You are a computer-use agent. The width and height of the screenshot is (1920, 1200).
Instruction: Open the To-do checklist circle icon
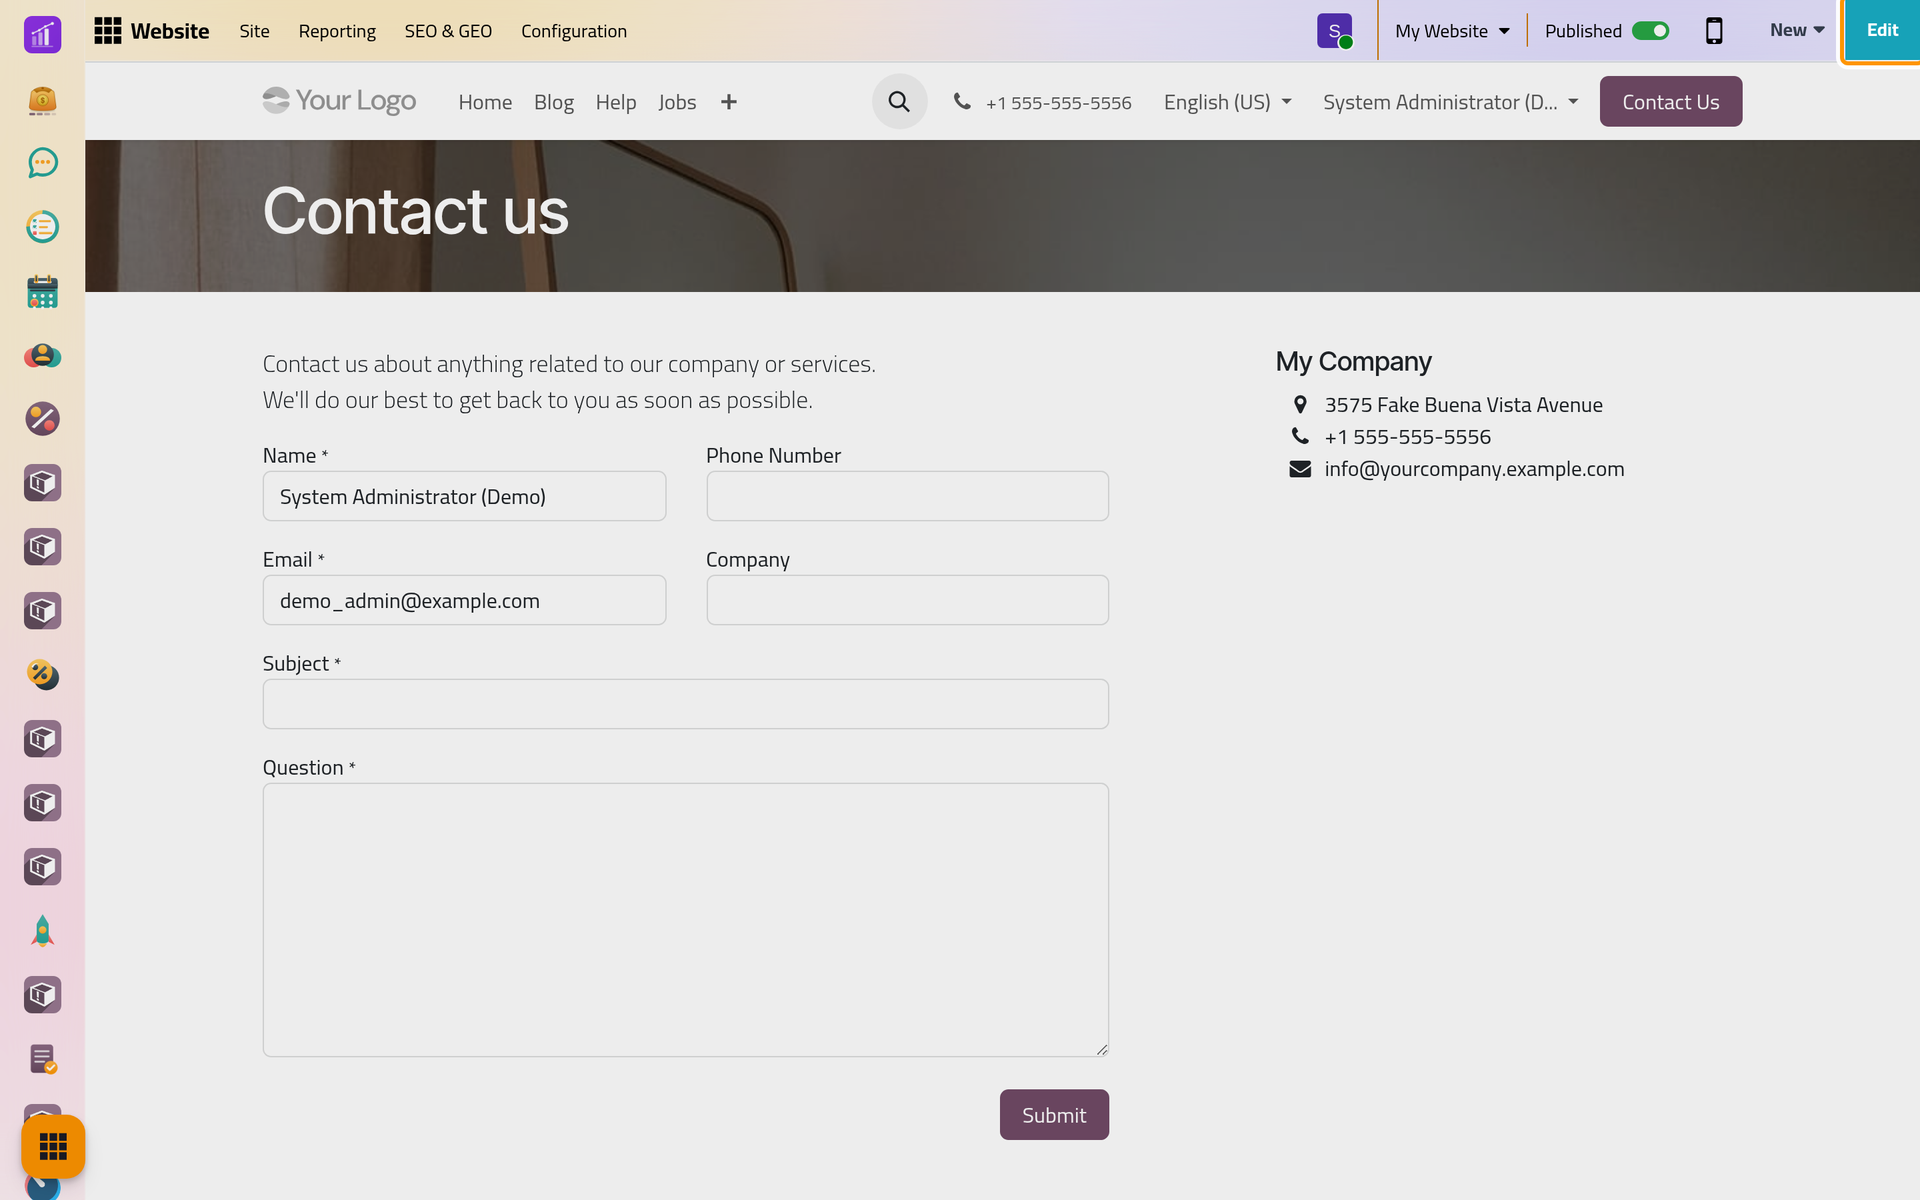(42, 227)
